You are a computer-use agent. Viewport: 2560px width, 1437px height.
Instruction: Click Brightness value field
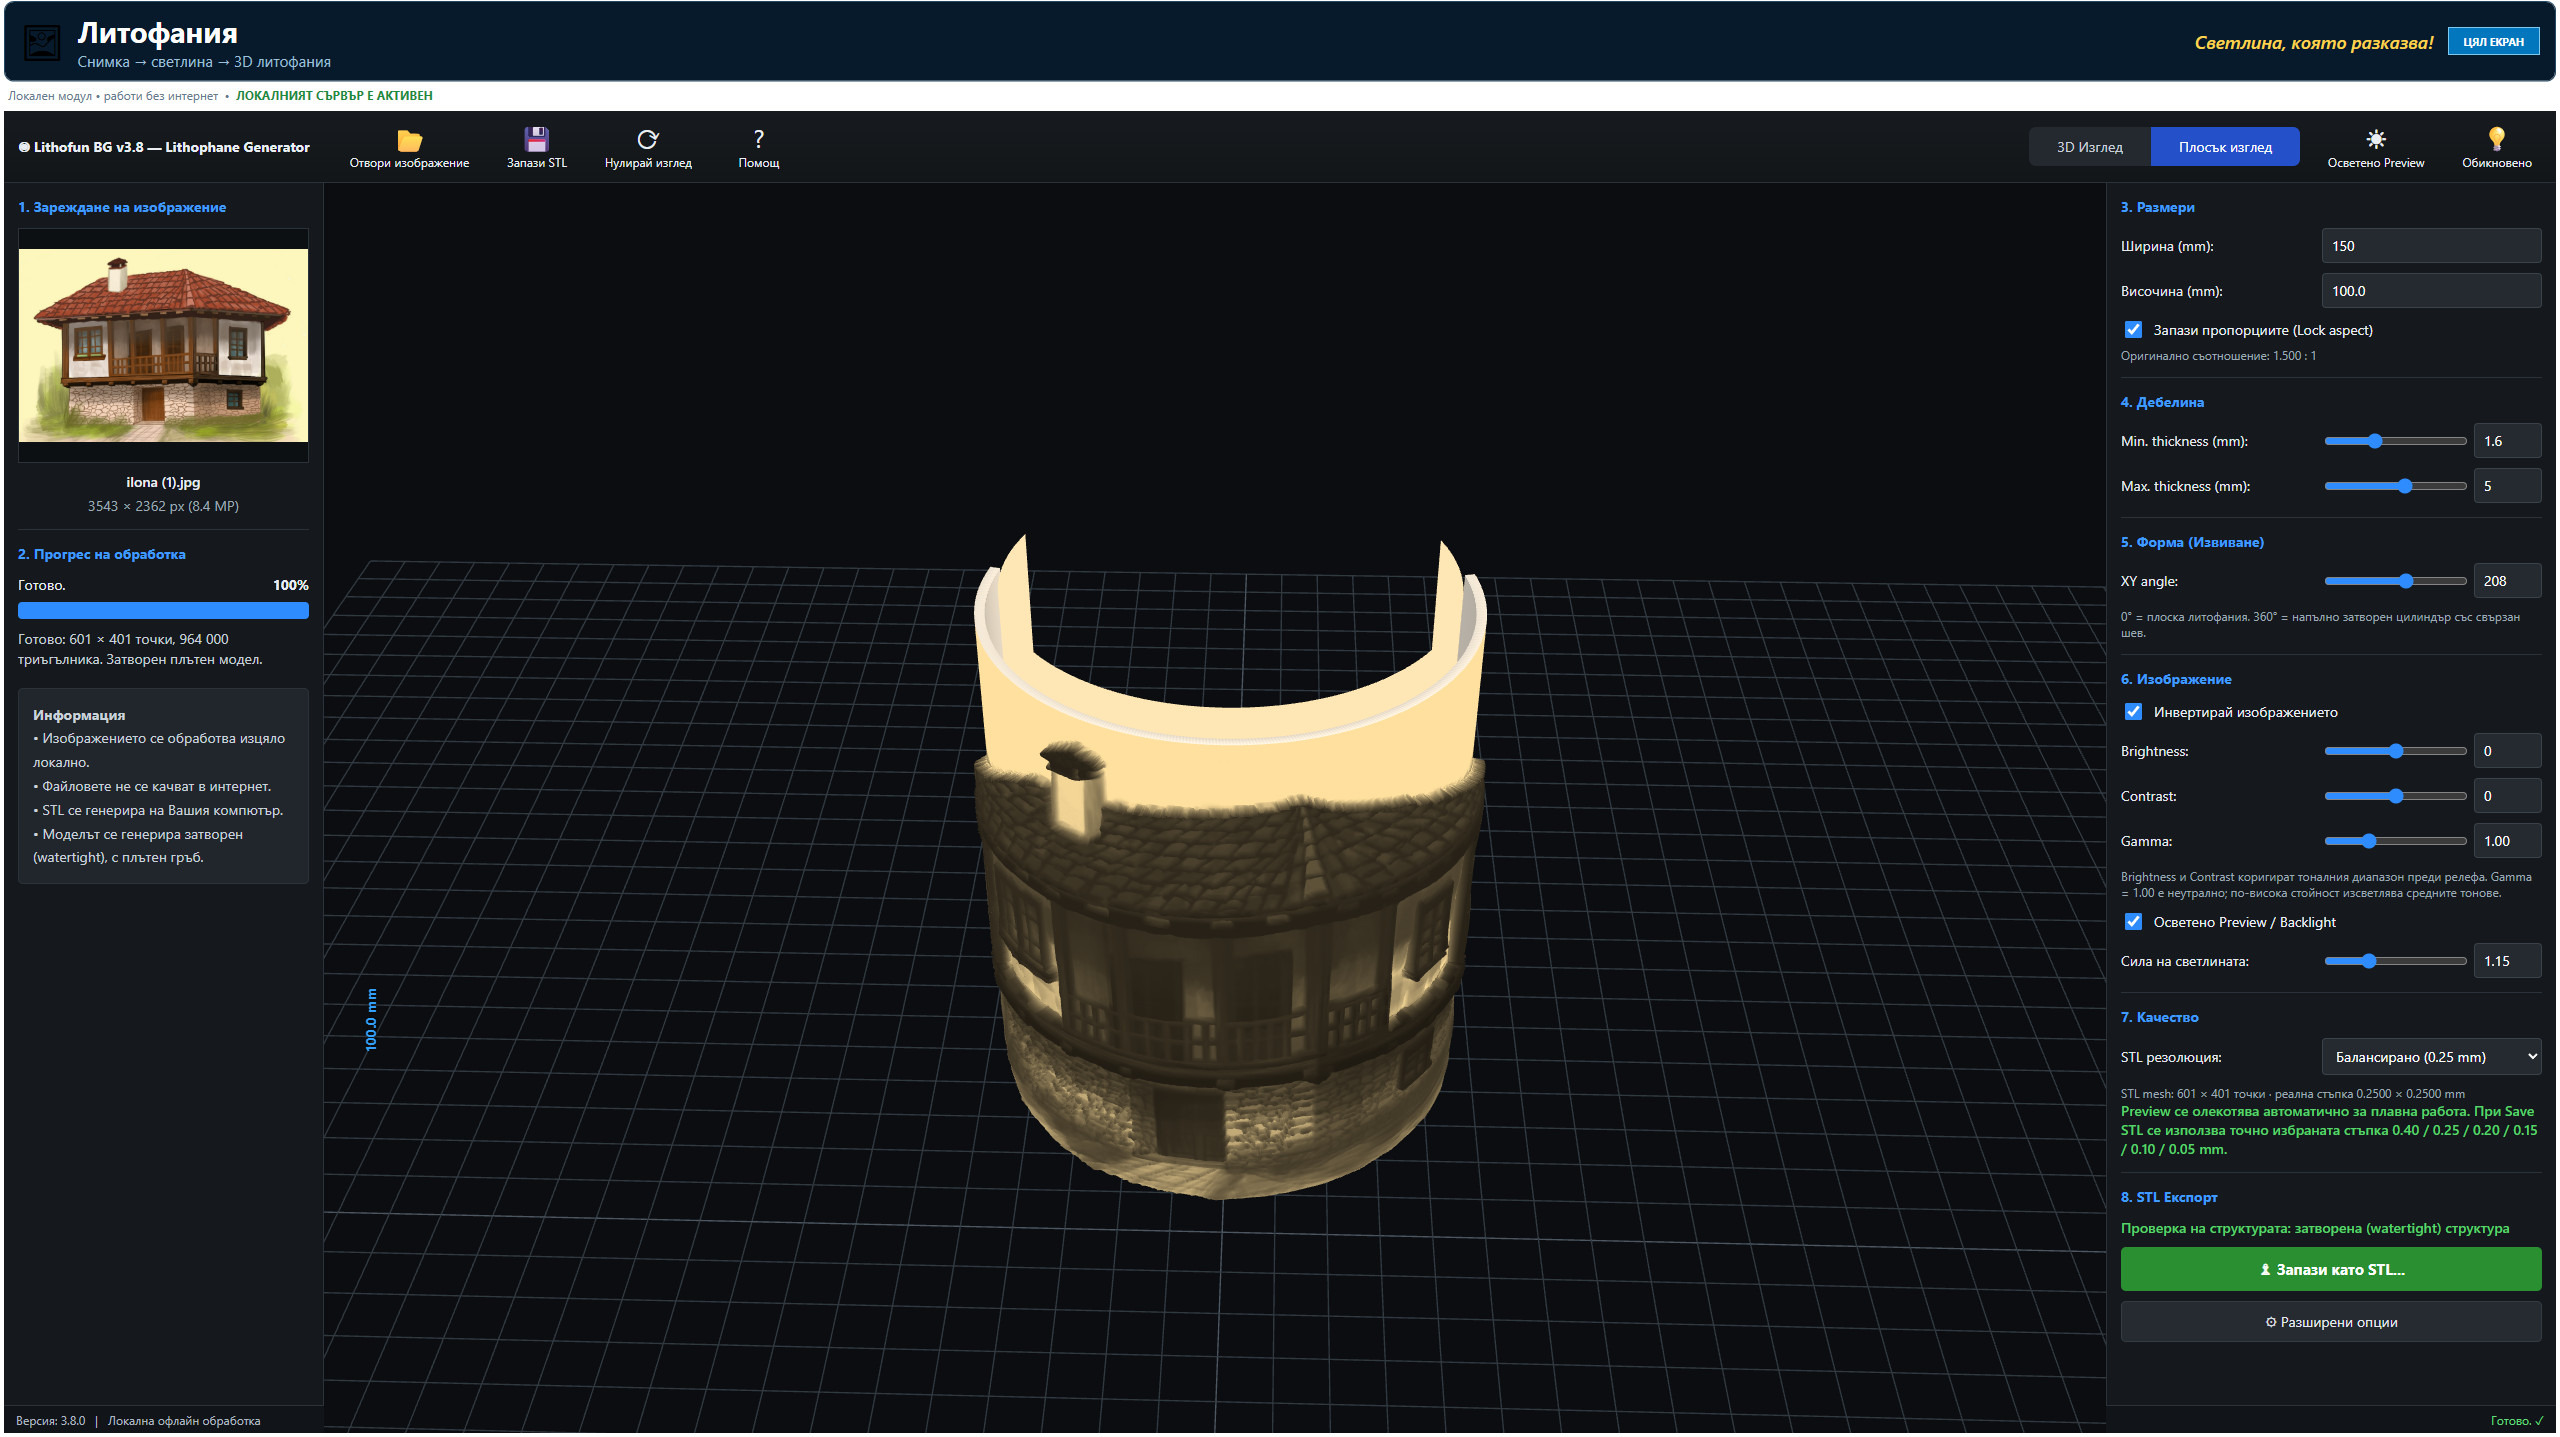[x=2507, y=751]
